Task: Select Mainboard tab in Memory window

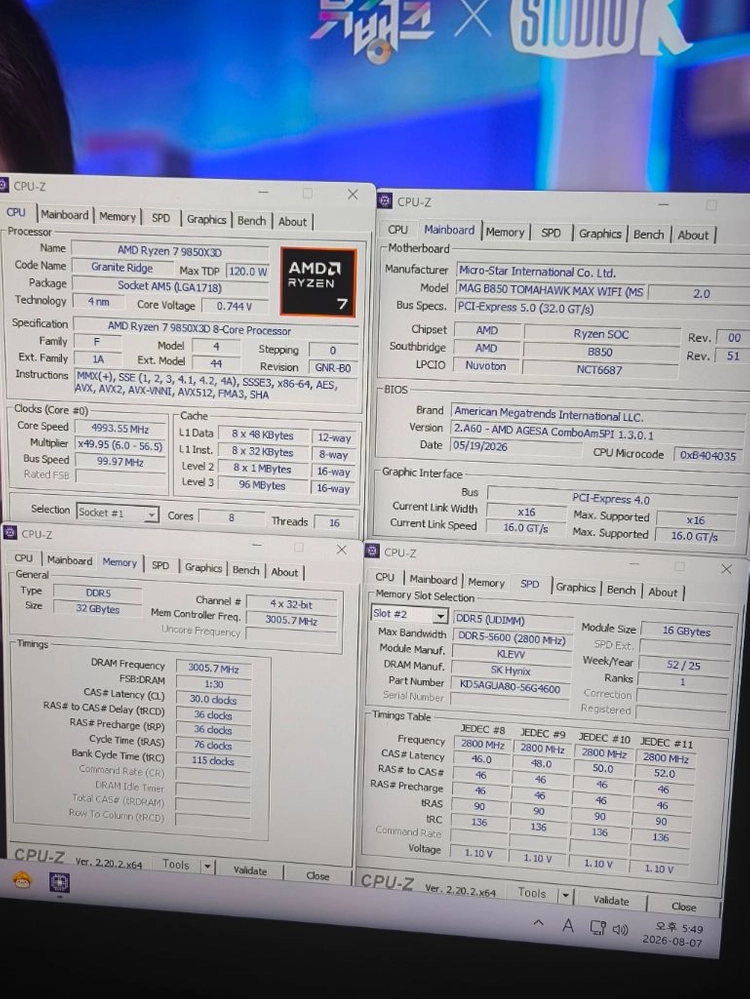Action: pyautogui.click(x=69, y=560)
